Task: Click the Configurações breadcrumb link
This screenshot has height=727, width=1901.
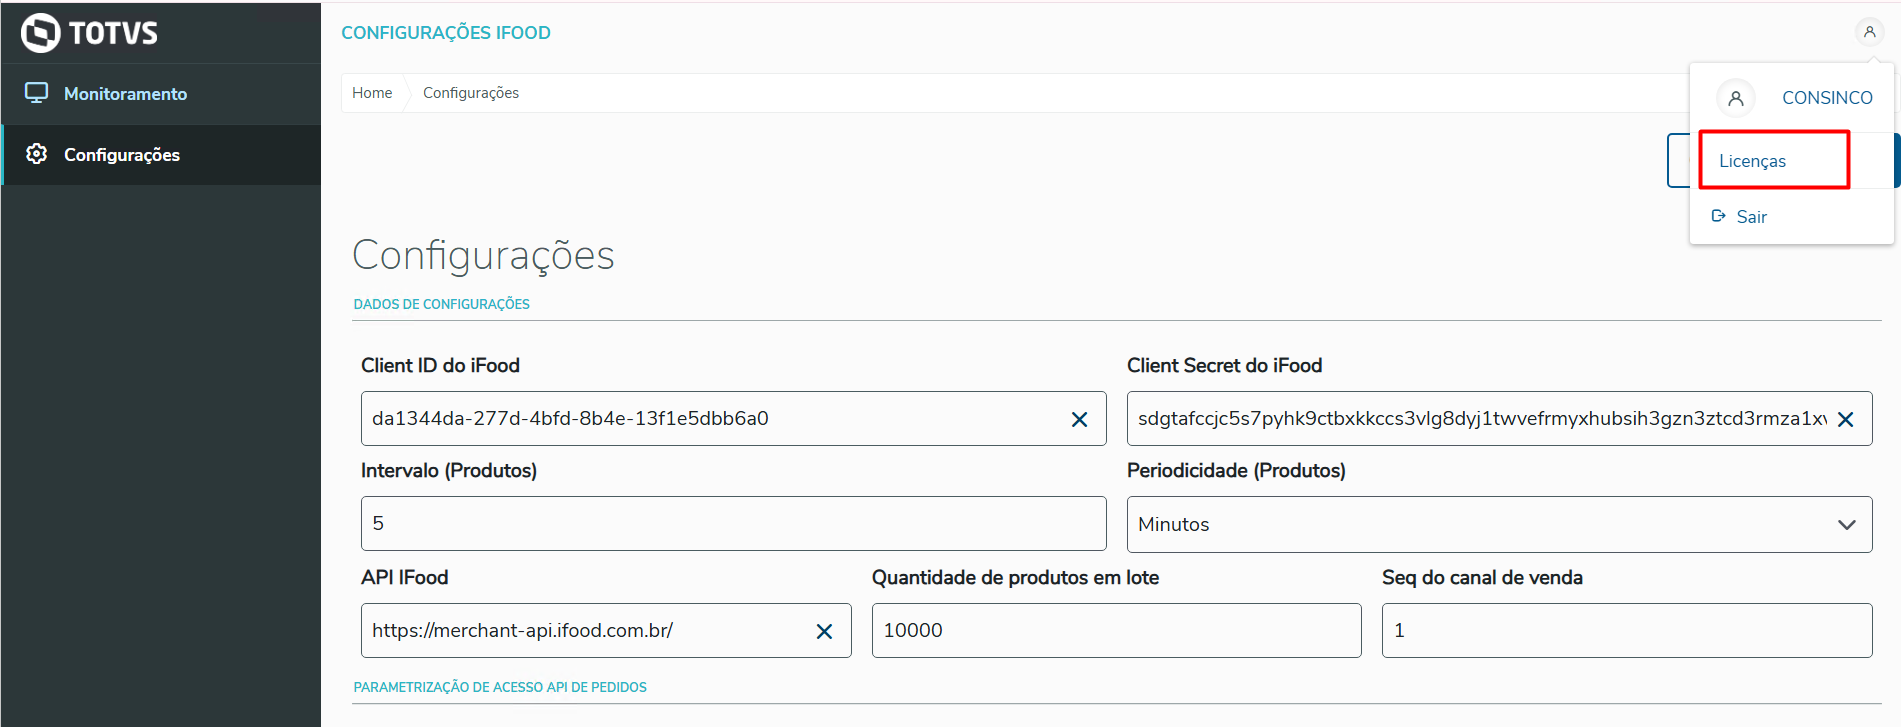Action: (x=471, y=93)
